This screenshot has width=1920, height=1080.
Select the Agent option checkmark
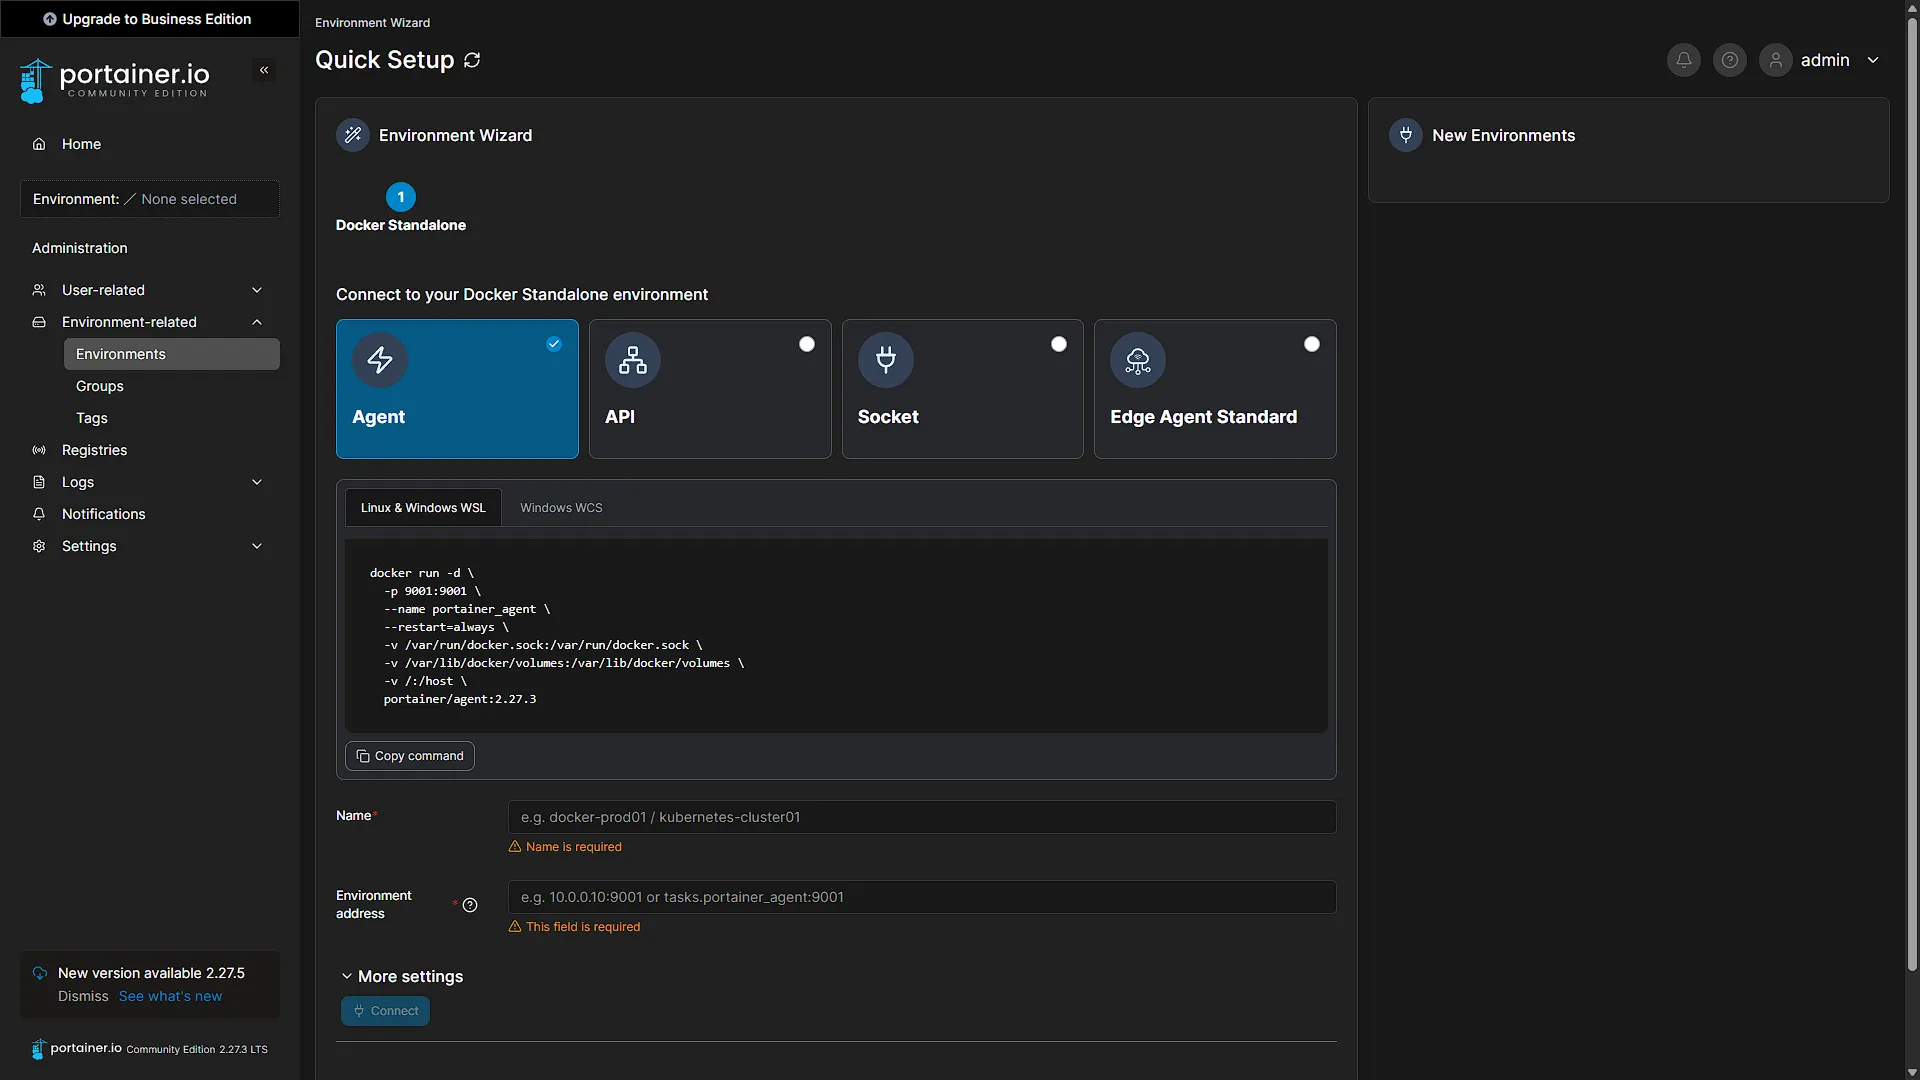[554, 344]
